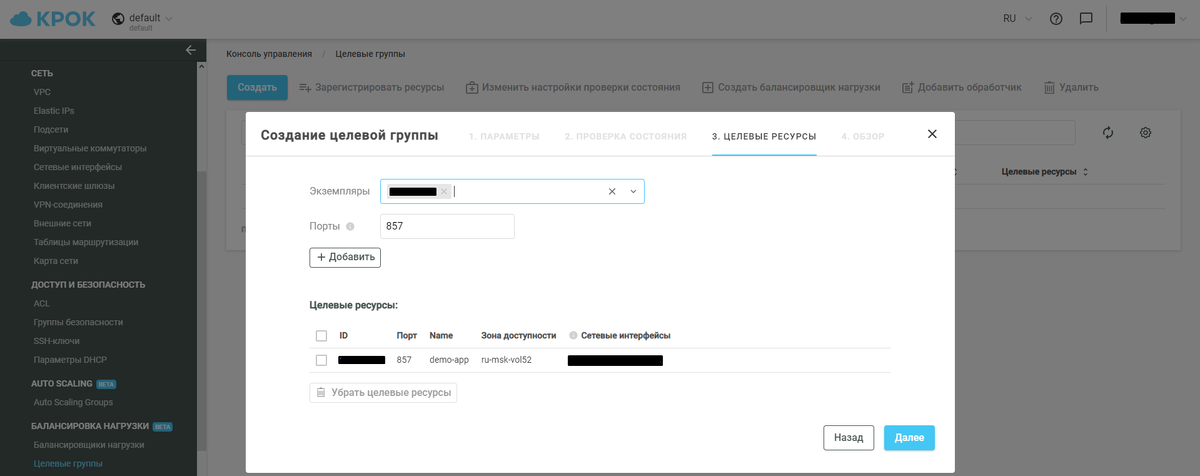This screenshot has width=1200, height=476.
Task: Click the Добавить button
Action: coord(345,257)
